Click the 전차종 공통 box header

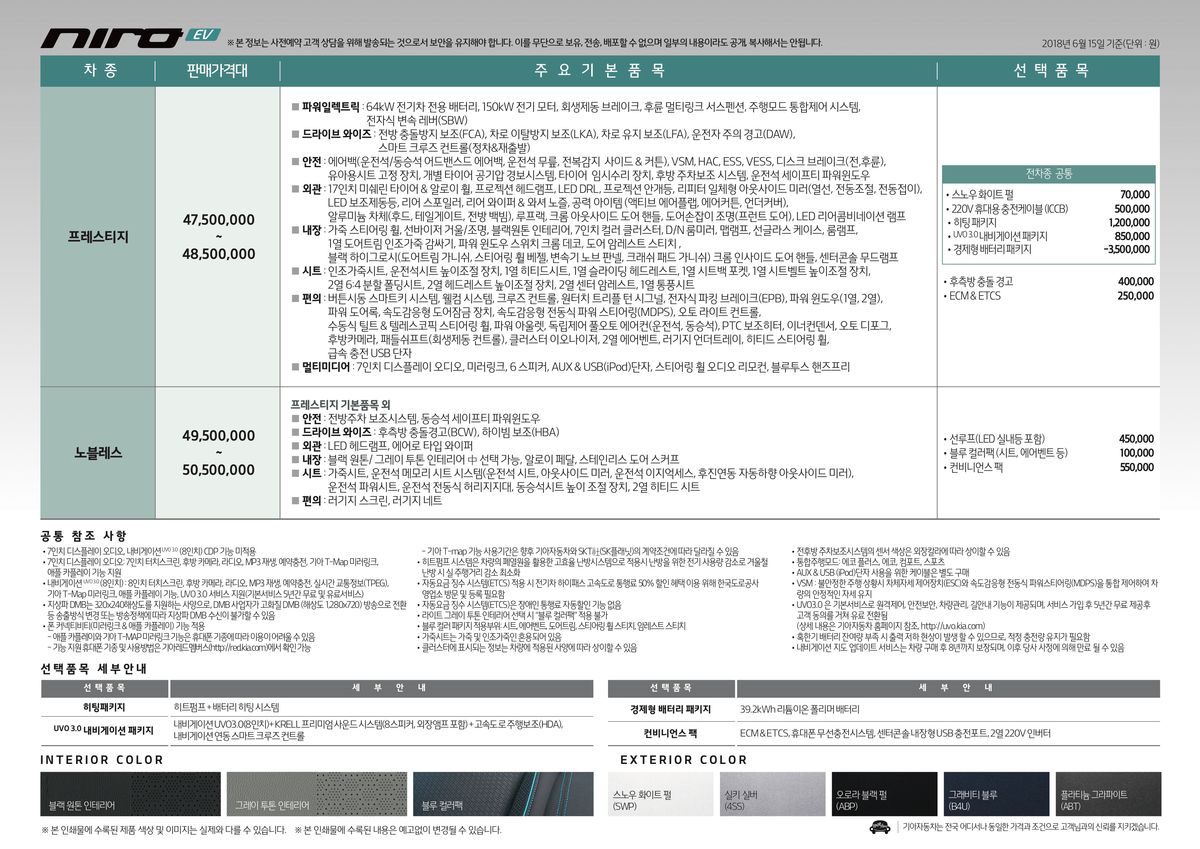1049,173
